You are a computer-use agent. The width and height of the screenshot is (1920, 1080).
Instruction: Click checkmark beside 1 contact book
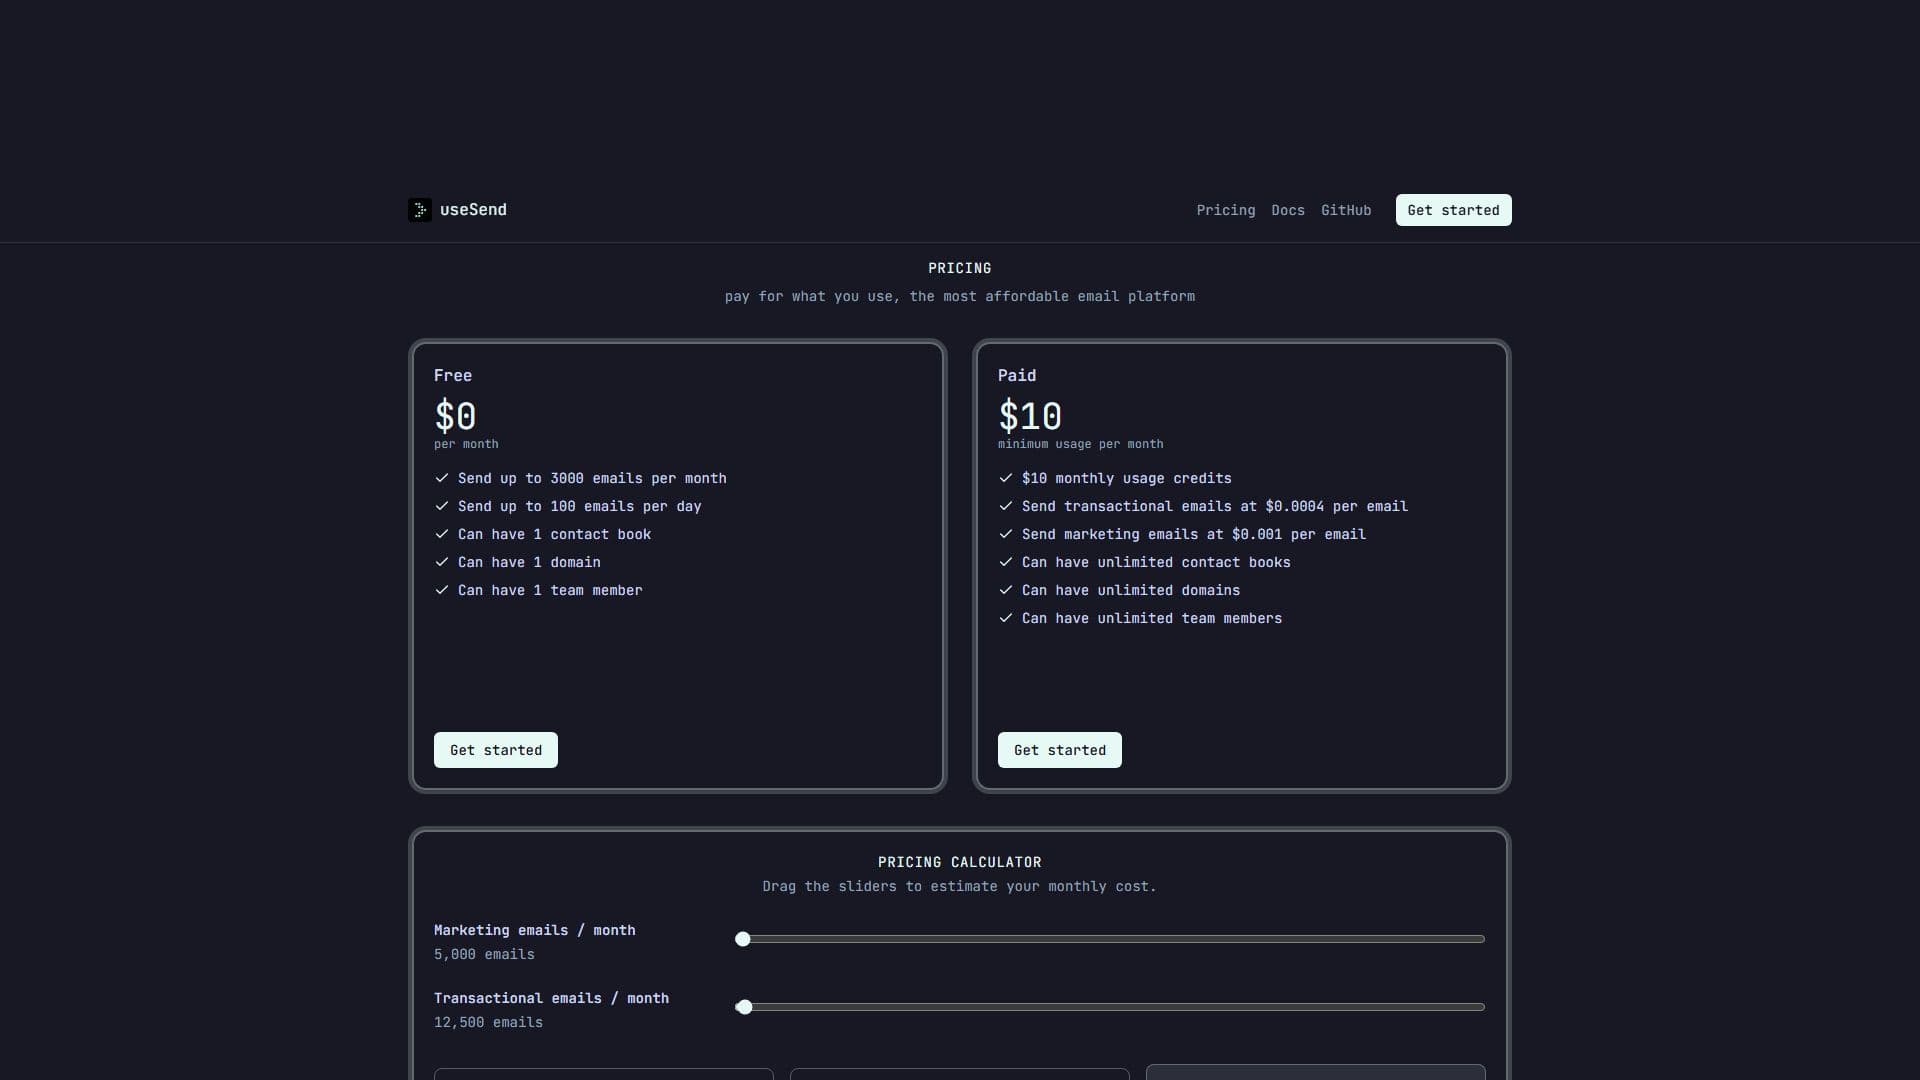[442, 534]
